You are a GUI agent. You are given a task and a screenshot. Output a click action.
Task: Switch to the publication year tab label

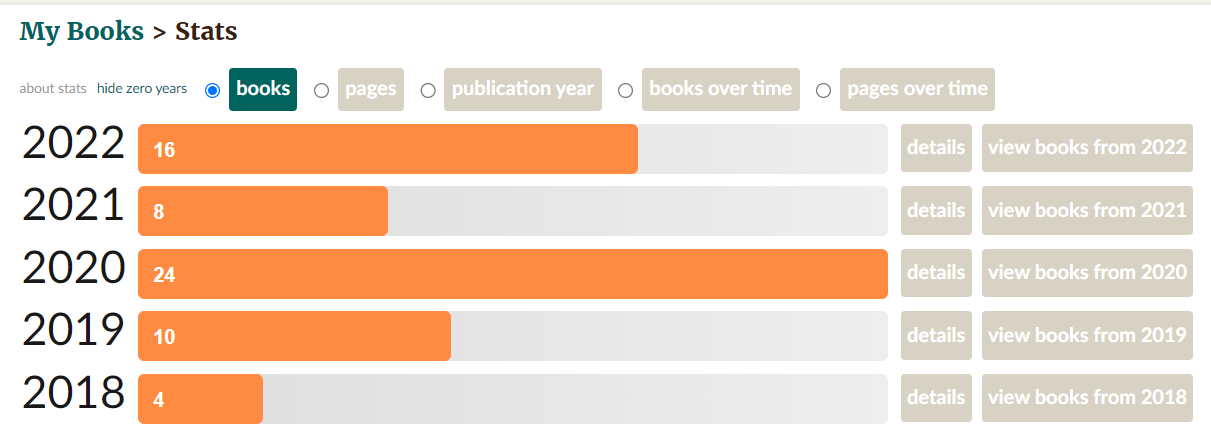pyautogui.click(x=523, y=89)
